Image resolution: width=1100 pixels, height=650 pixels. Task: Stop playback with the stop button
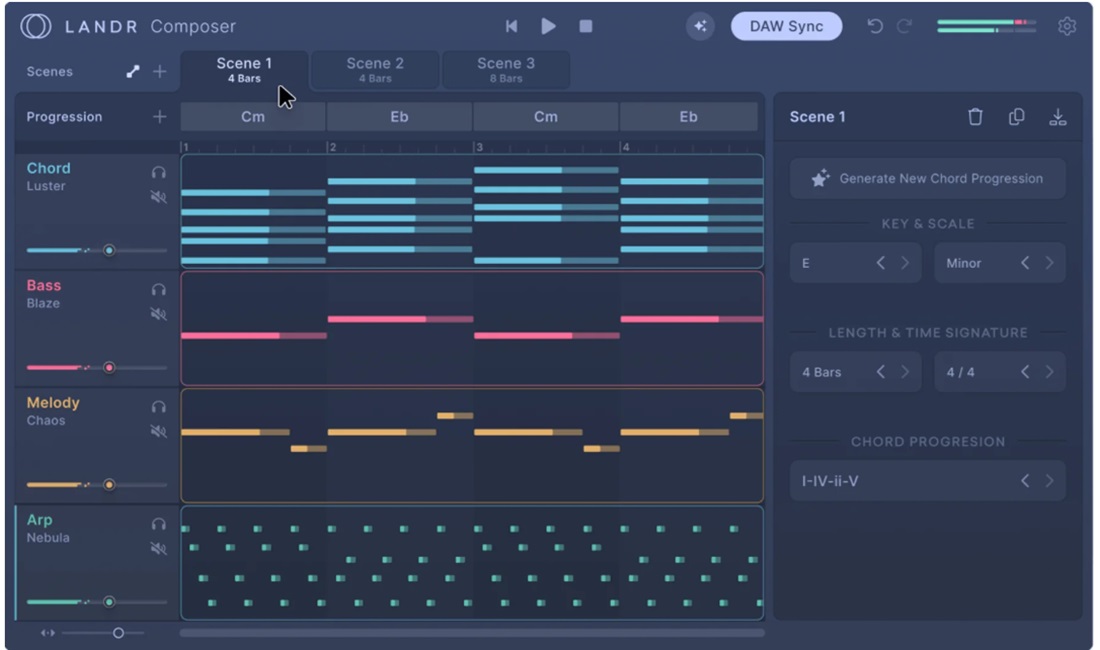click(586, 26)
